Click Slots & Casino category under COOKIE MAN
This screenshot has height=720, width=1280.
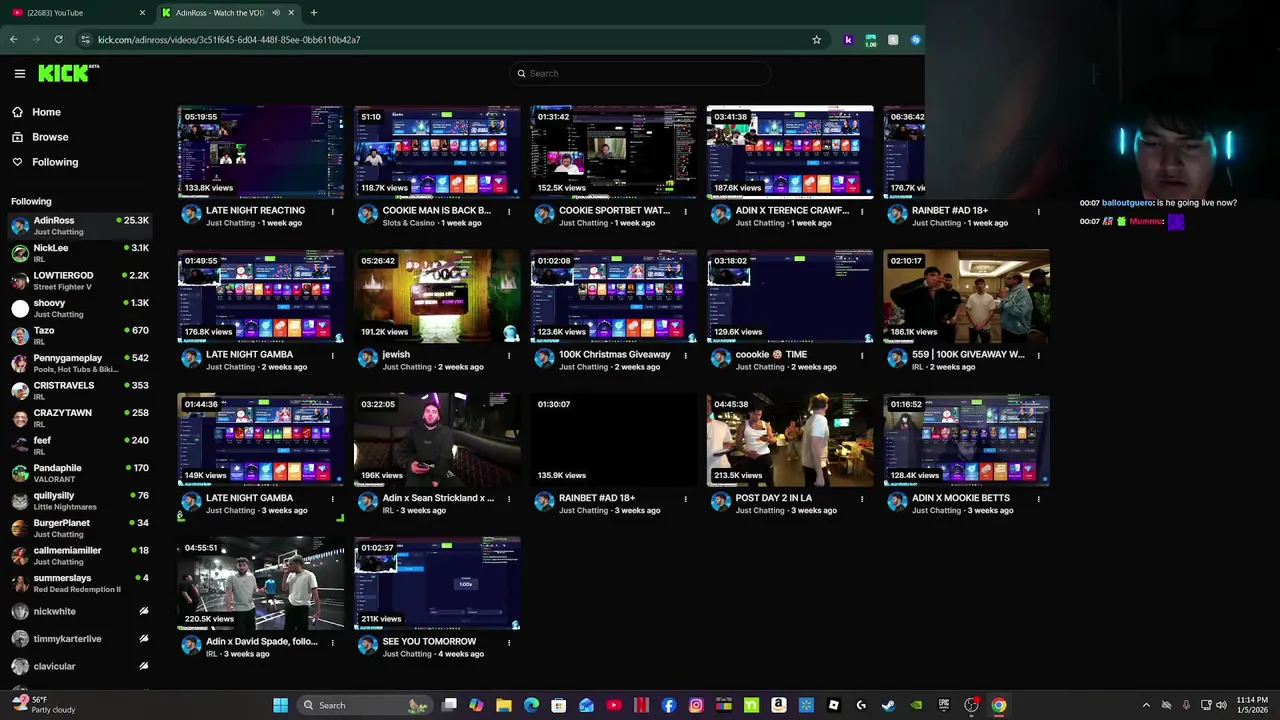(x=408, y=223)
